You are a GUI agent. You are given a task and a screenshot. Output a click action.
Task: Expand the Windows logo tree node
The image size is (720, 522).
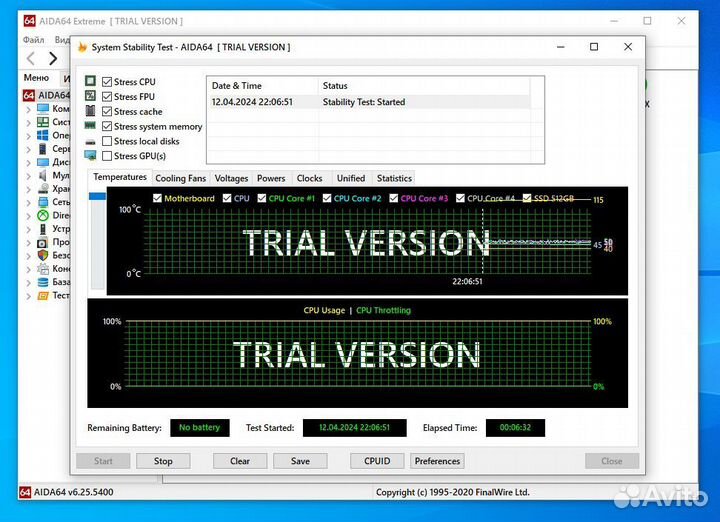pos(28,136)
